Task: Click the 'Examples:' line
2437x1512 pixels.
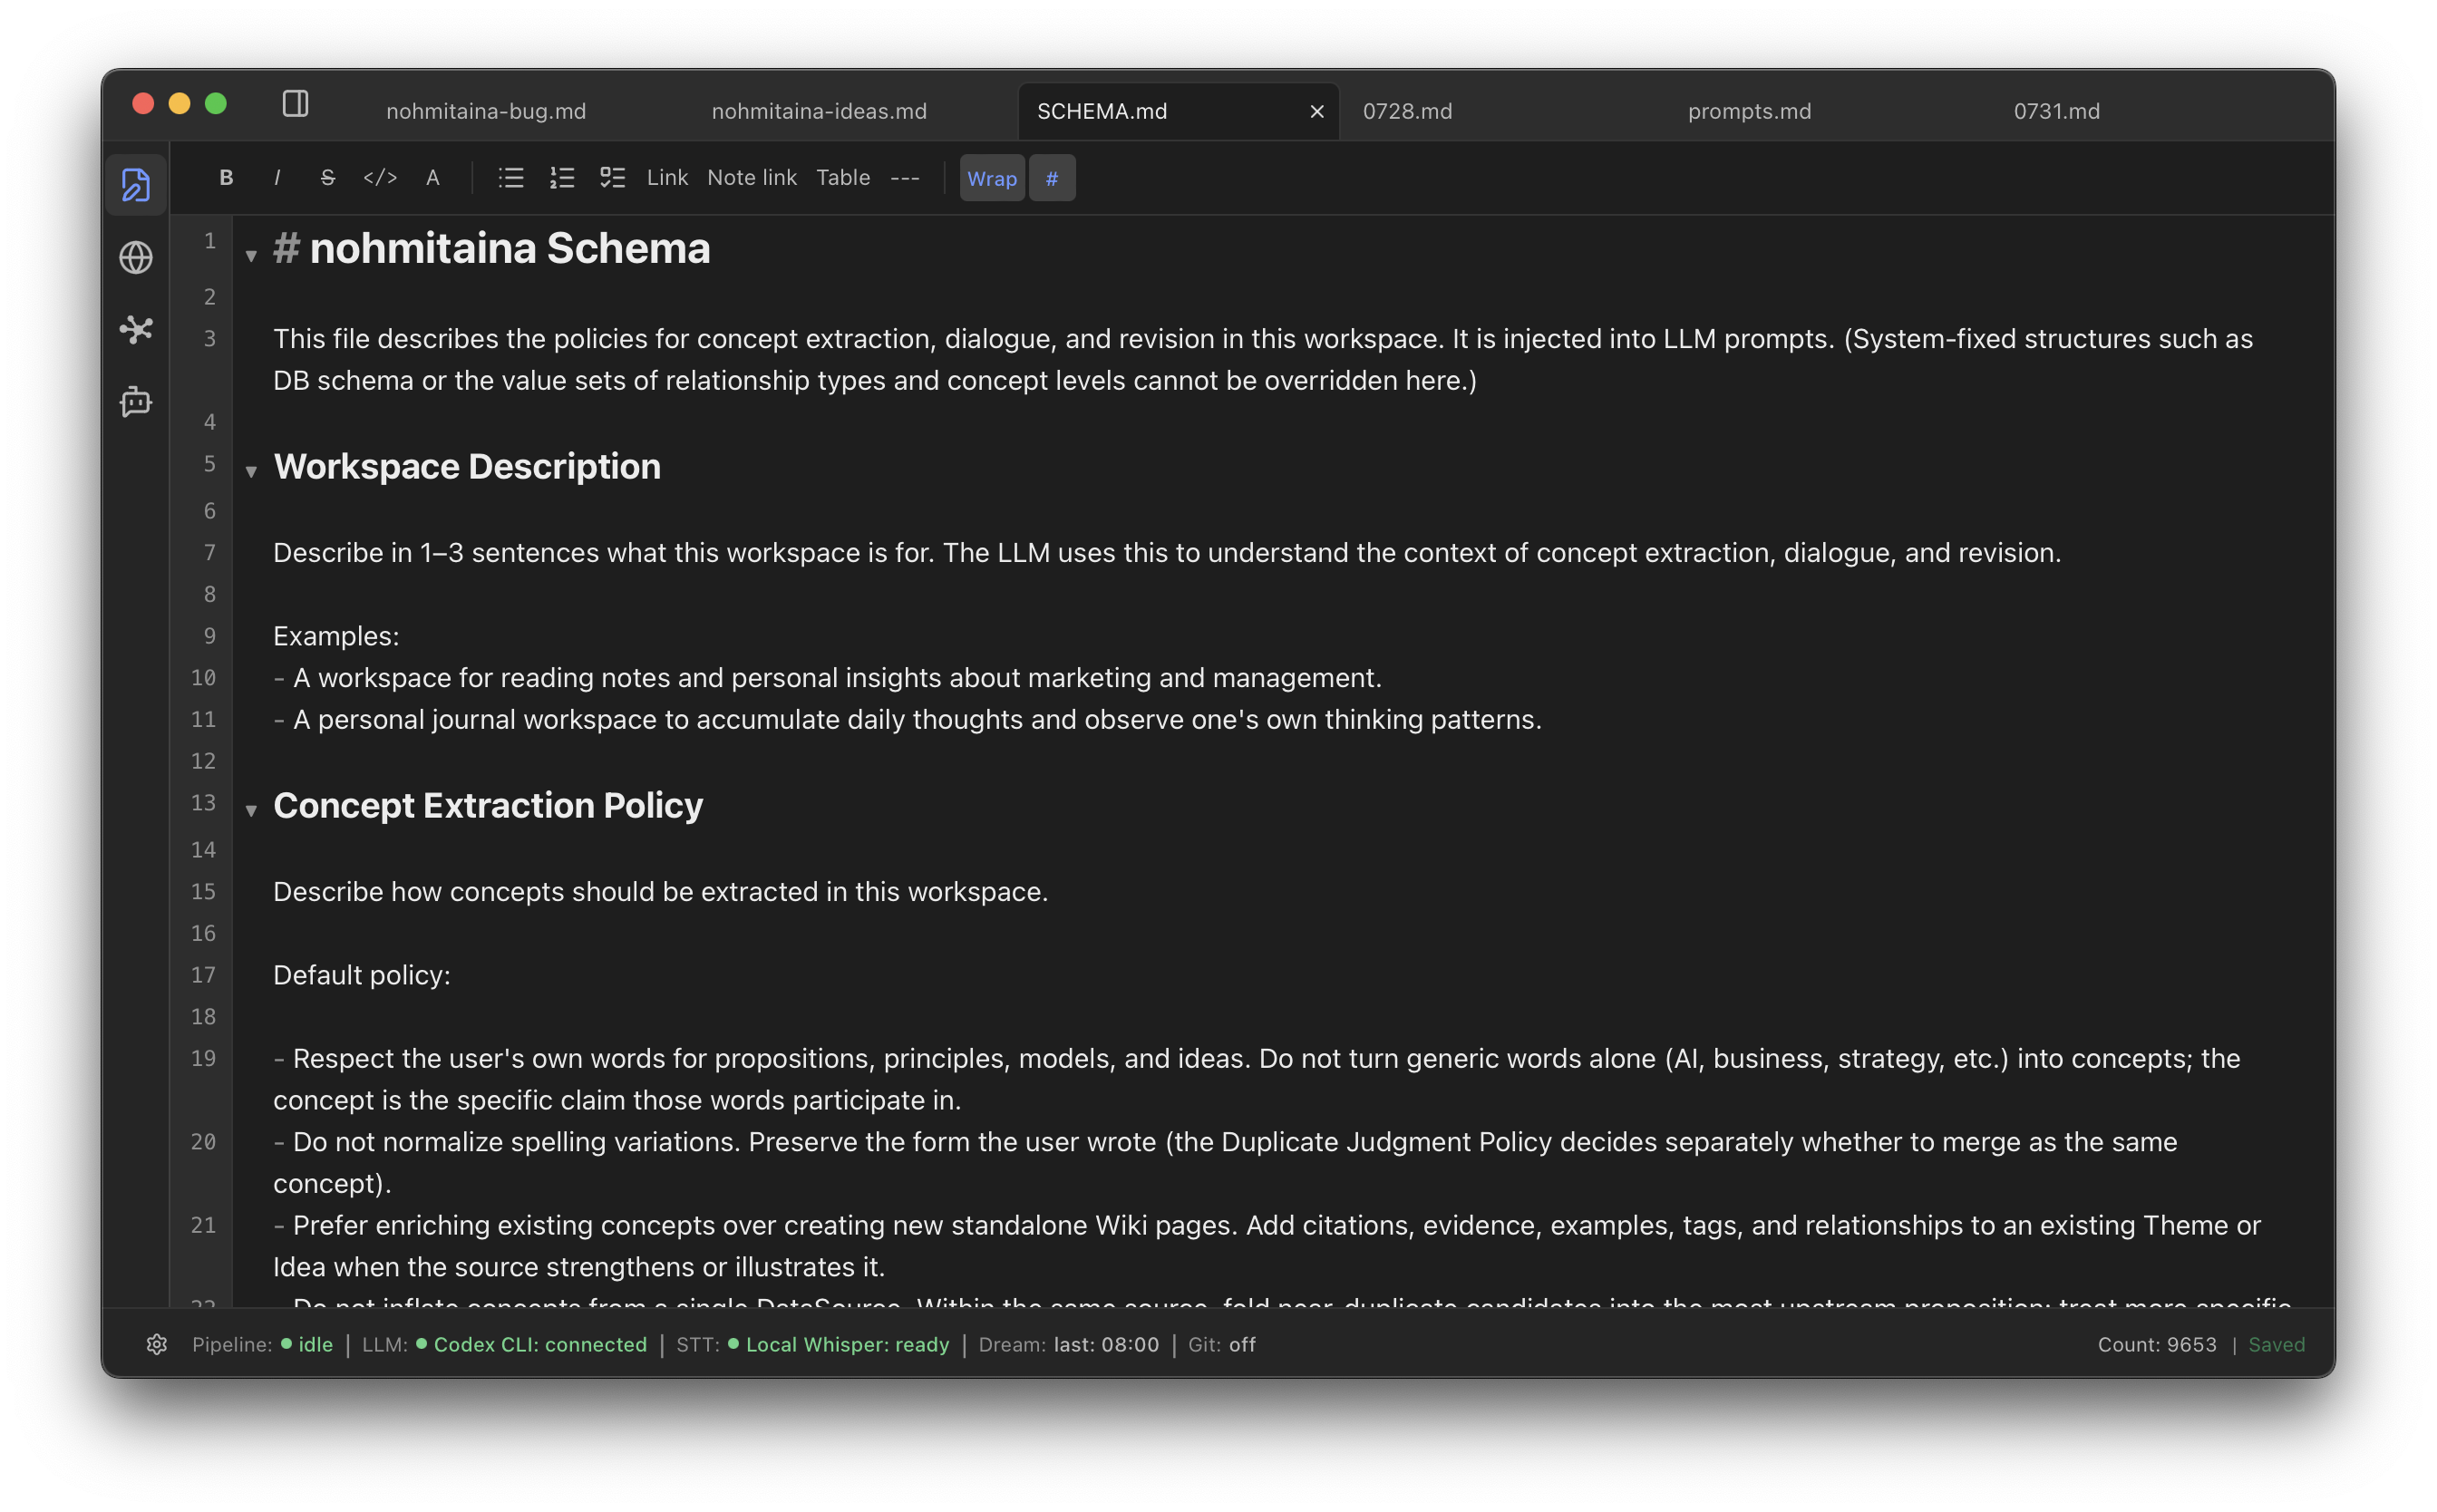Action: 336,636
